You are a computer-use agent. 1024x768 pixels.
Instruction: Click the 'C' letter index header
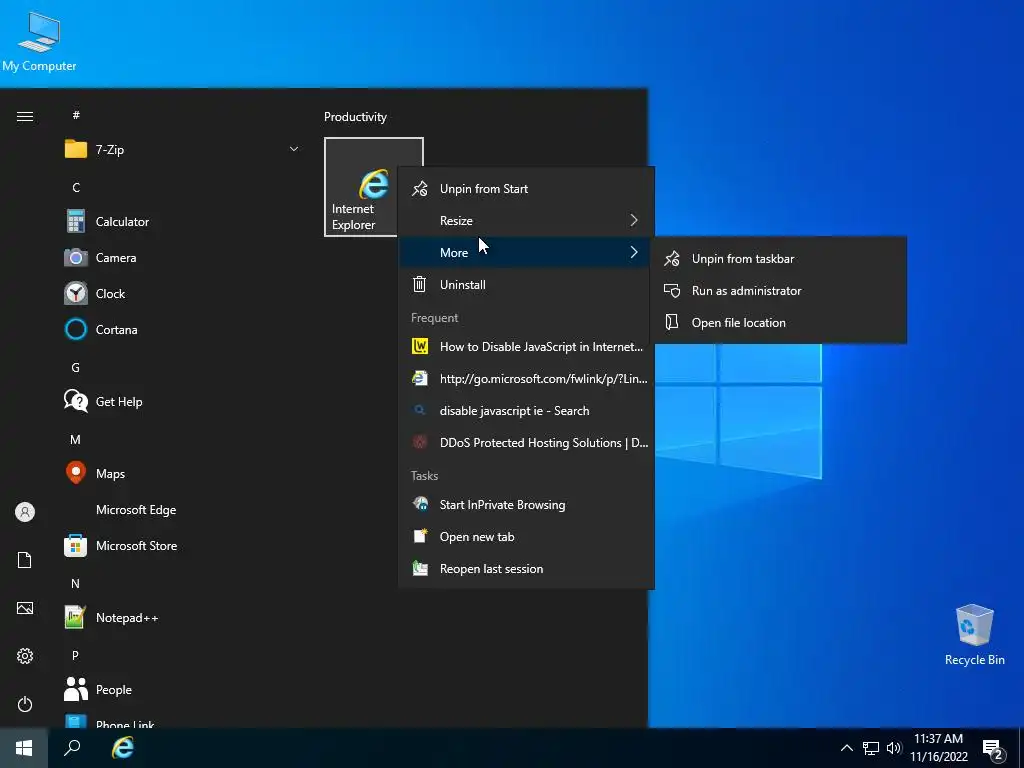(x=76, y=187)
